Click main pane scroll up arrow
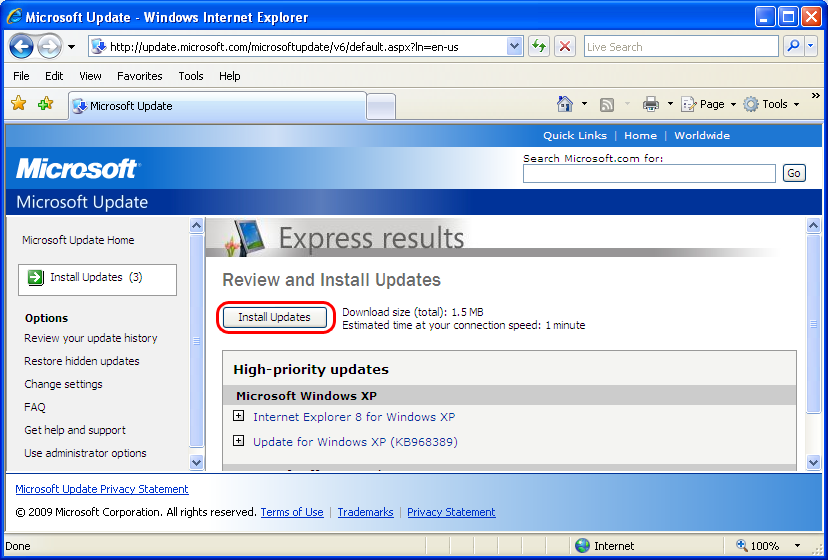Image resolution: width=828 pixels, height=560 pixels. coord(814,226)
